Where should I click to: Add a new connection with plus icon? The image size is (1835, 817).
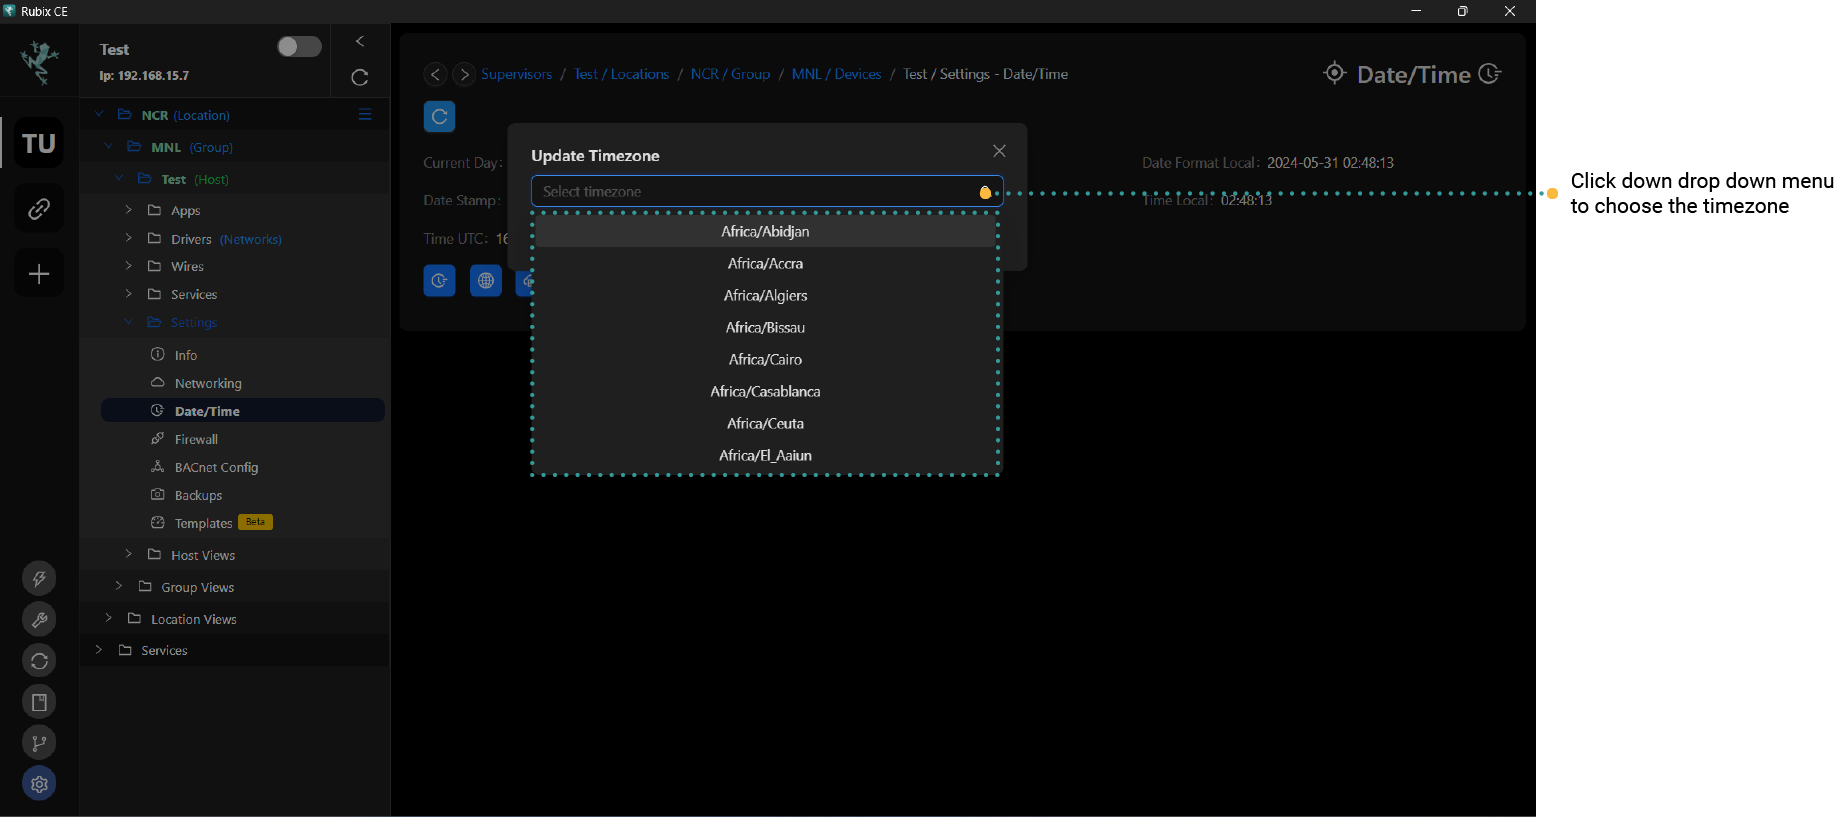click(x=39, y=274)
